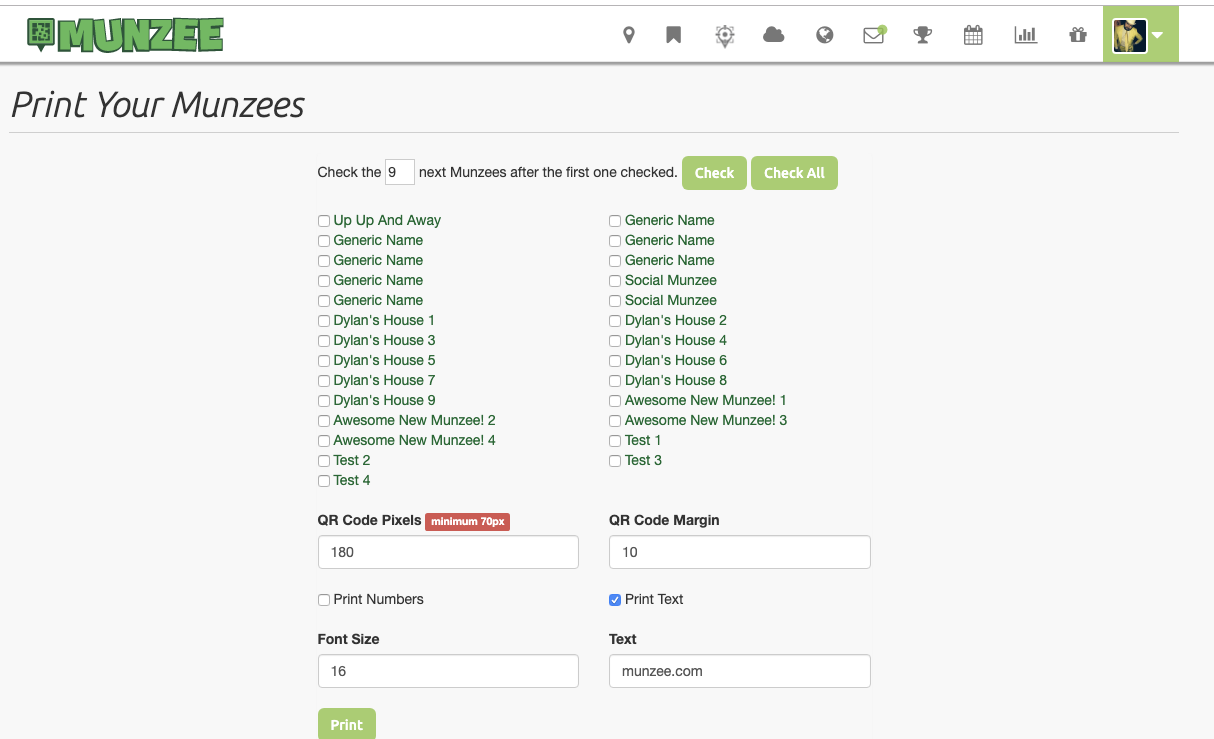Enable the Print Numbers checkbox
This screenshot has width=1214, height=739.
point(324,600)
